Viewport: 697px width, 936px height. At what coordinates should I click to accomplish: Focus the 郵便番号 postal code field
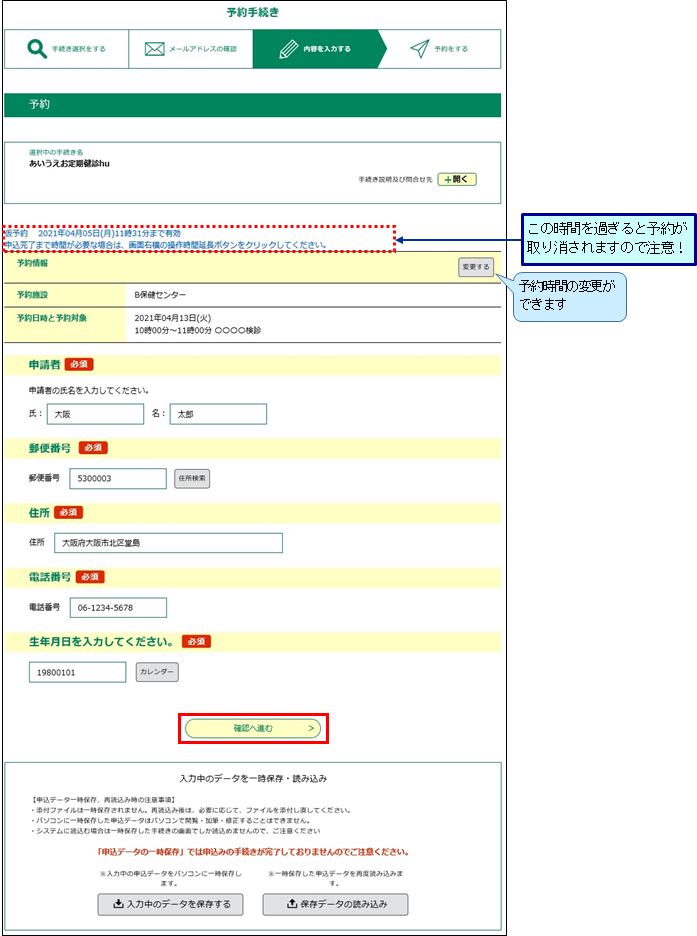coord(118,479)
